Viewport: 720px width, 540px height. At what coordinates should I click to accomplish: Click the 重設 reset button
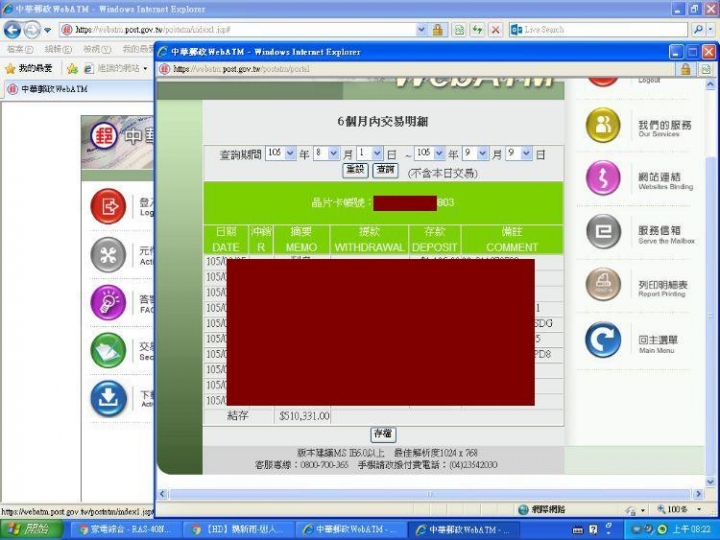355,170
